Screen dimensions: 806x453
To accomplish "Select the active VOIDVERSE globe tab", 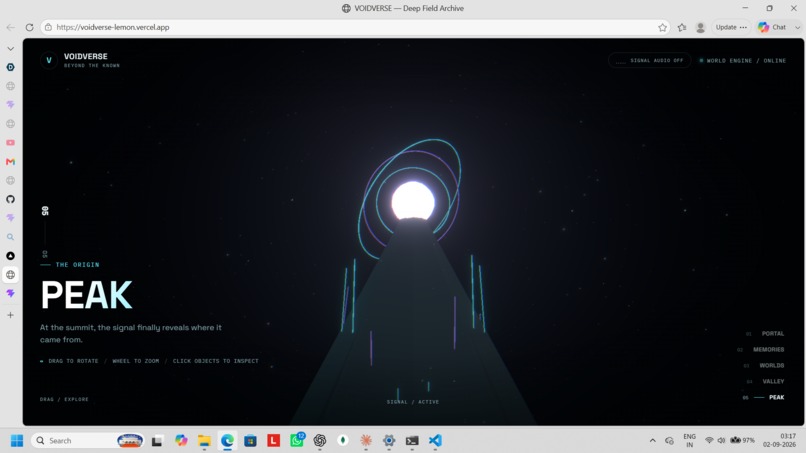I will point(10,275).
